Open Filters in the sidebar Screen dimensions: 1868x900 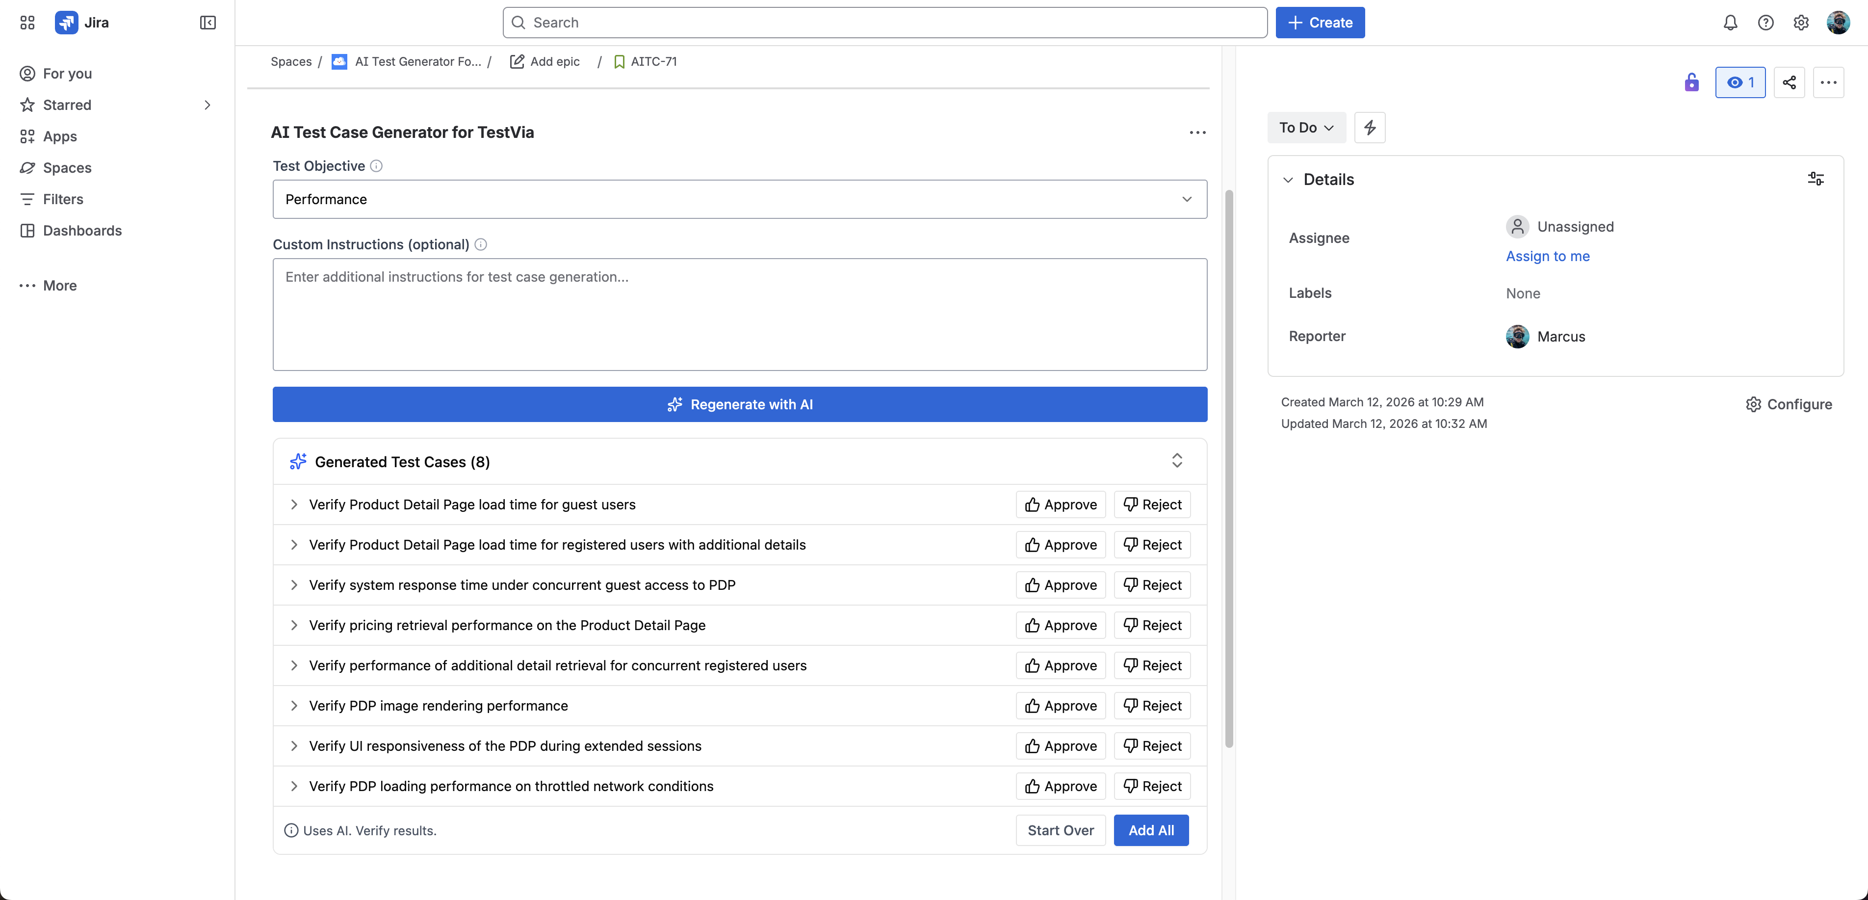pyautogui.click(x=63, y=199)
